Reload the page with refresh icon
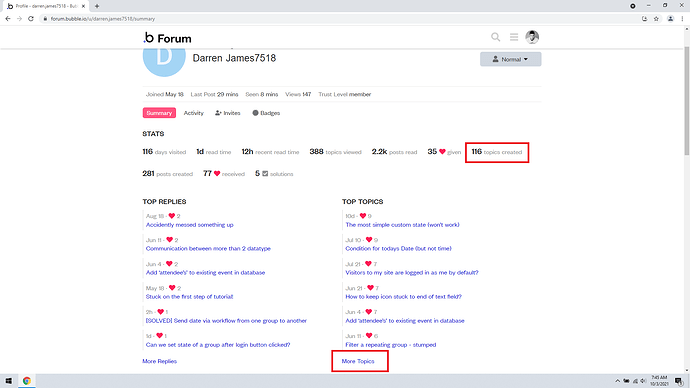 pyautogui.click(x=31, y=19)
